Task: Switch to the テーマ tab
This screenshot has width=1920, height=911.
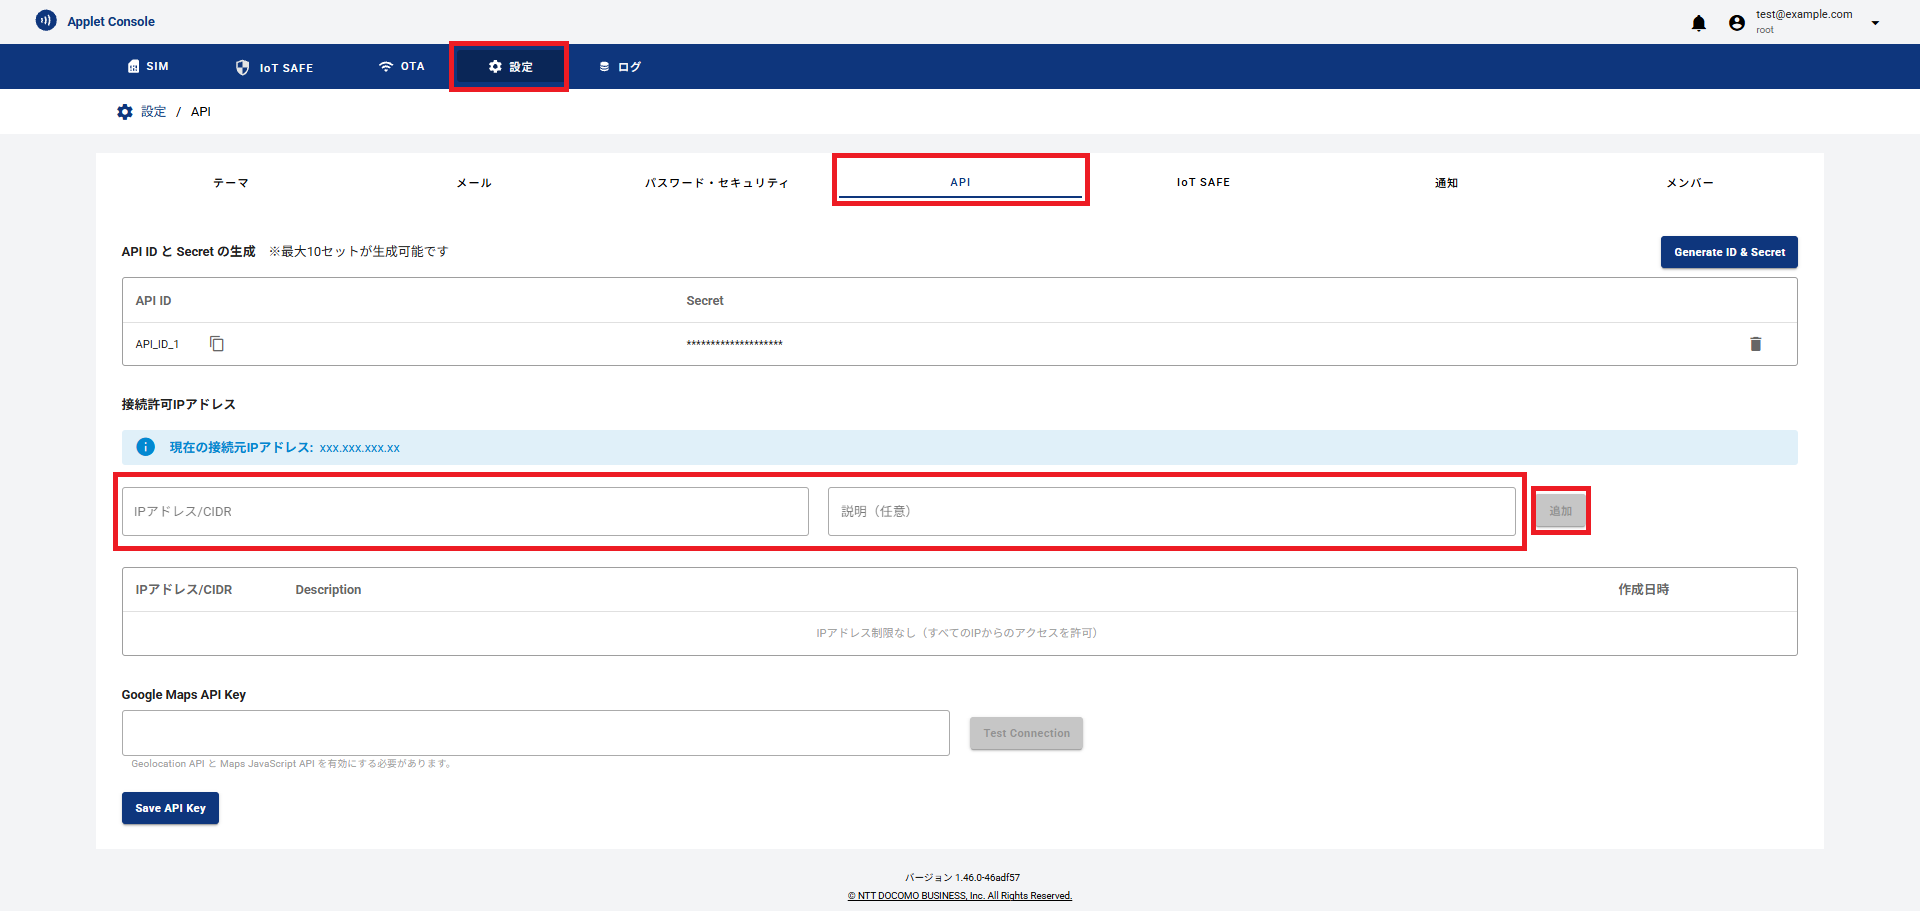Action: (231, 183)
